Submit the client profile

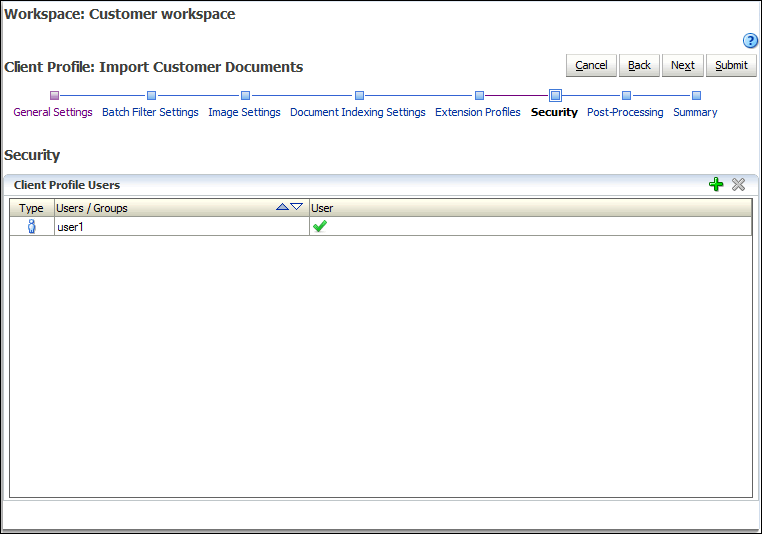pyautogui.click(x=731, y=65)
